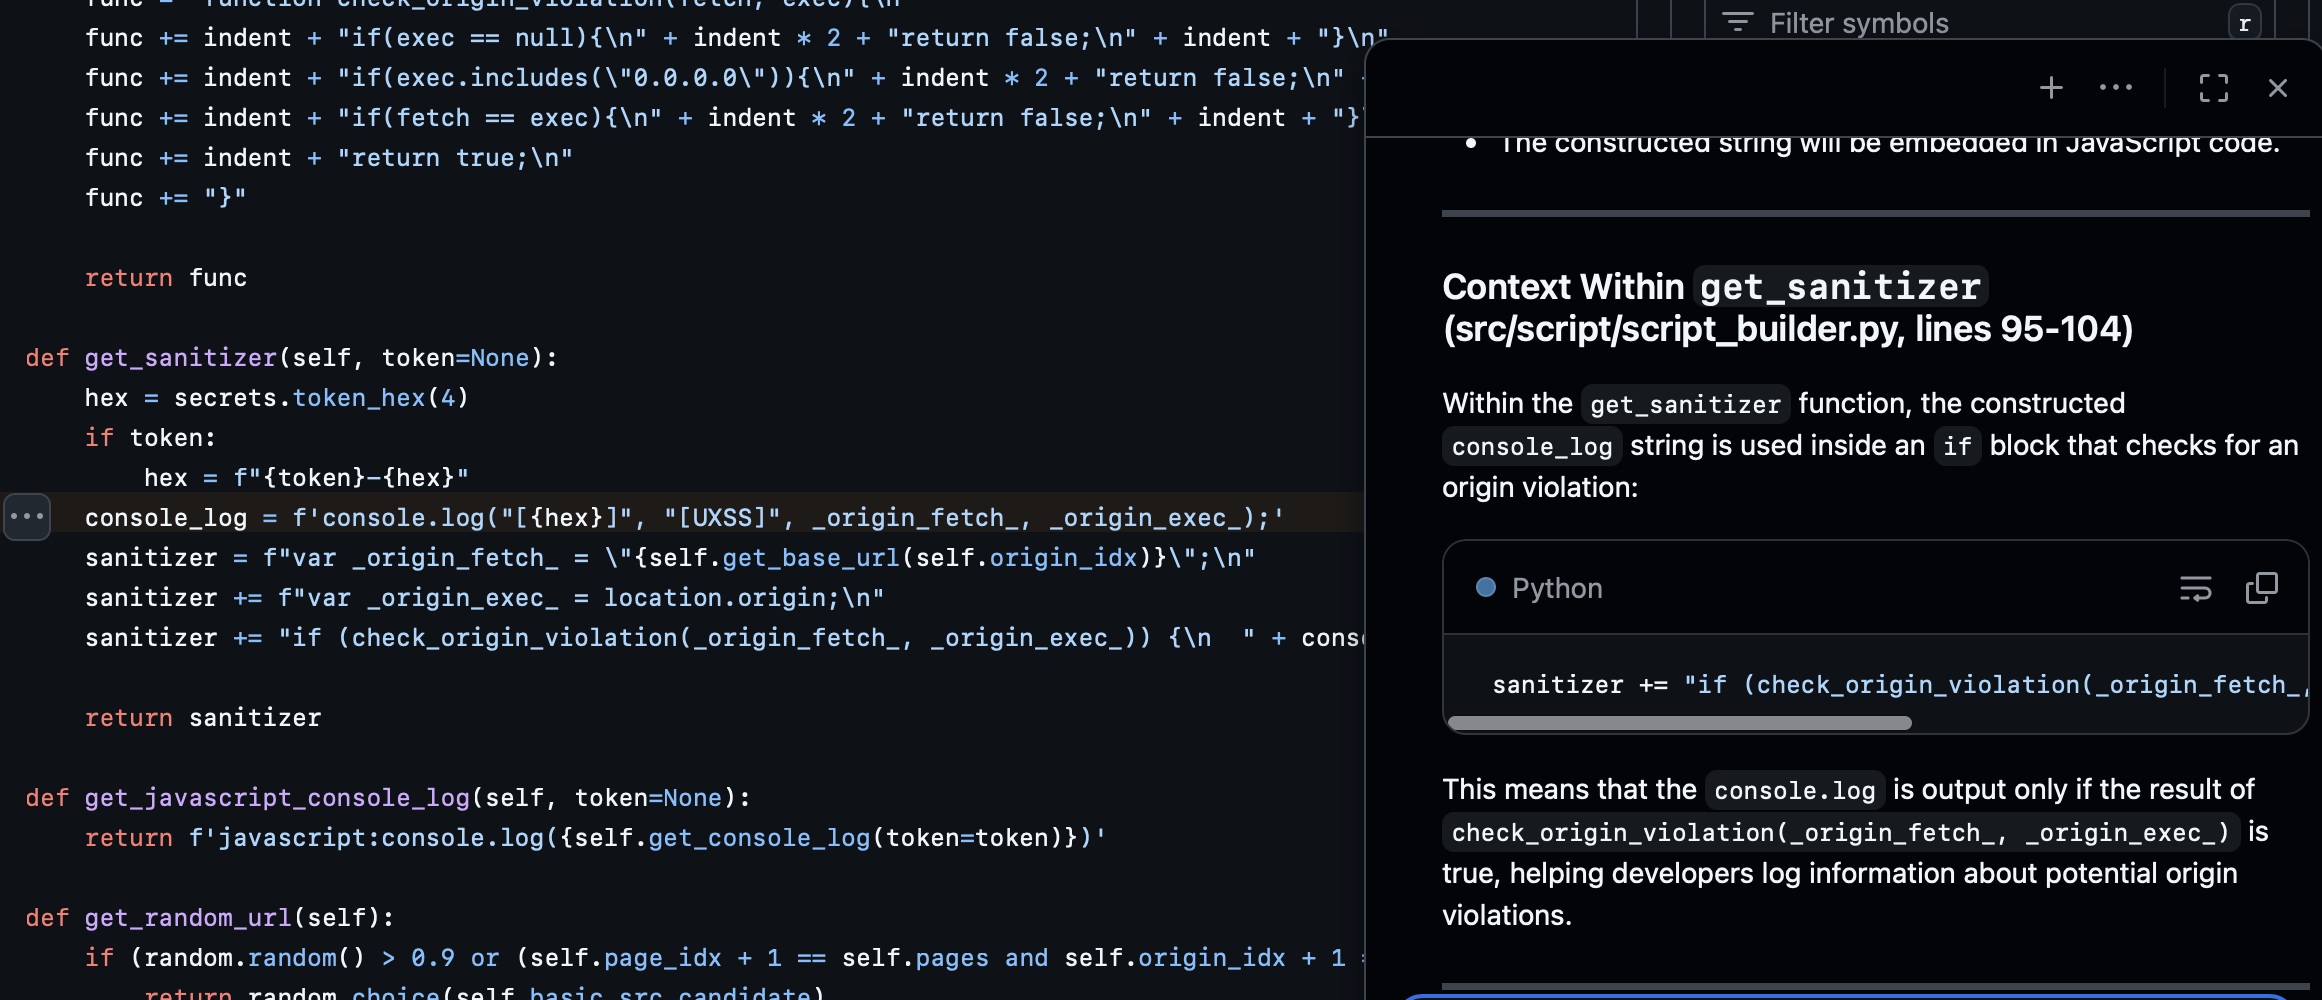Click get_javascript_console_log function definition
This screenshot has width=2322, height=1000.
277,798
